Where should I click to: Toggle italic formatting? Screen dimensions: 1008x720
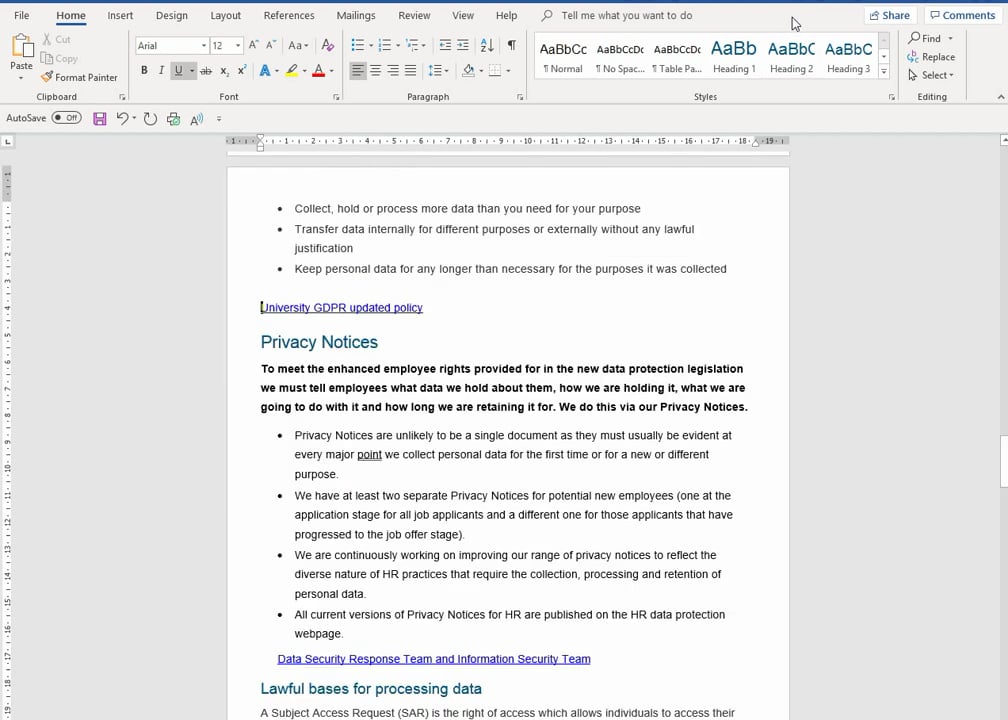pyautogui.click(x=160, y=71)
